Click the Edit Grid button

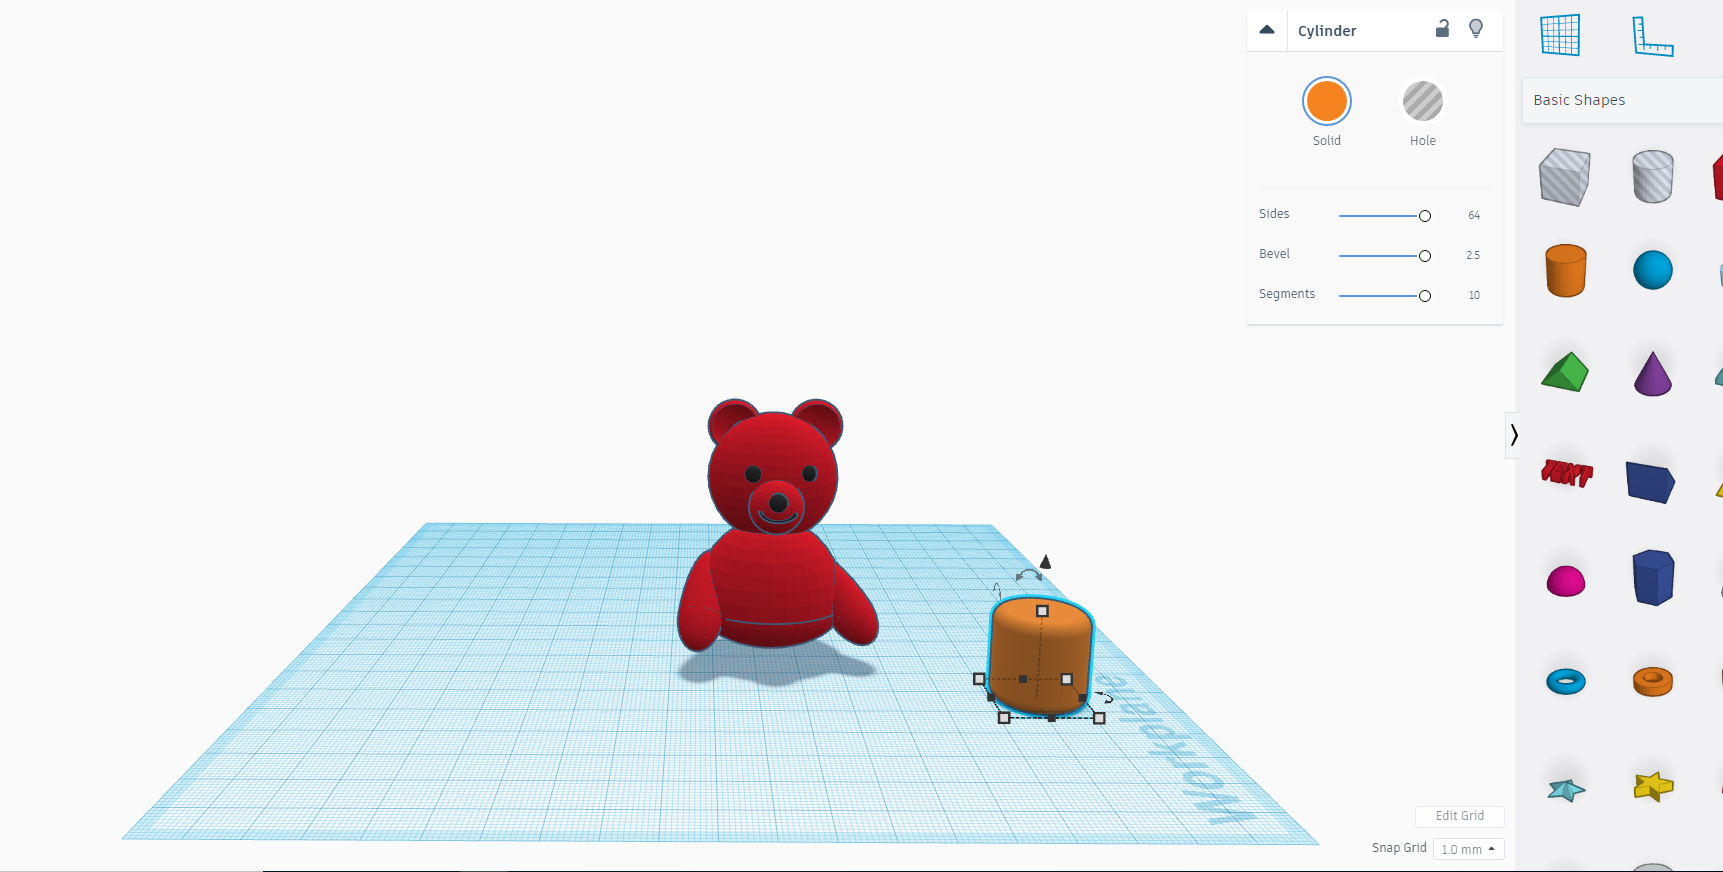point(1460,816)
